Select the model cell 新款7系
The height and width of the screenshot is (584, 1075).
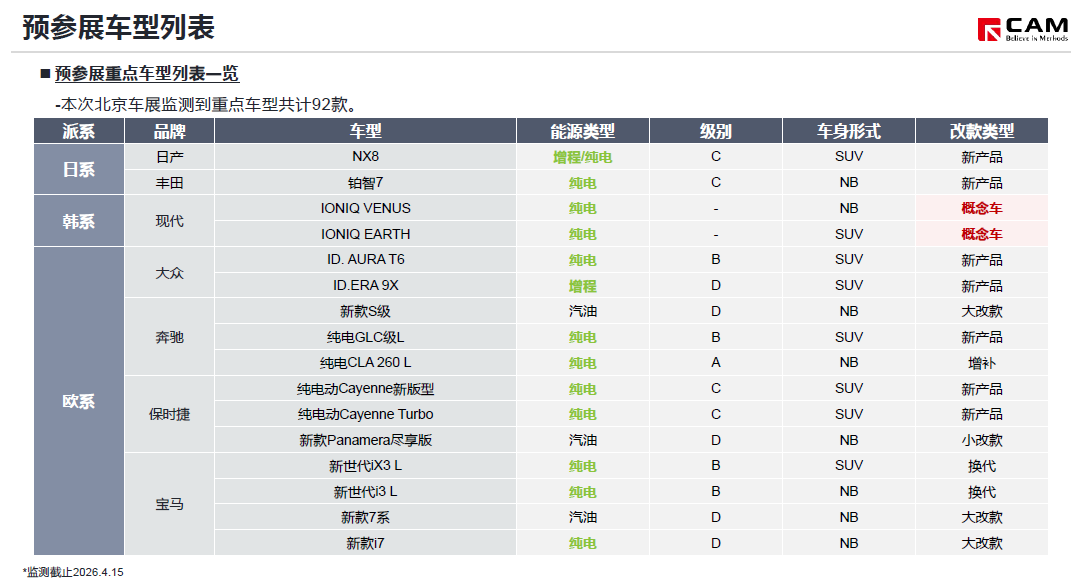(x=365, y=518)
